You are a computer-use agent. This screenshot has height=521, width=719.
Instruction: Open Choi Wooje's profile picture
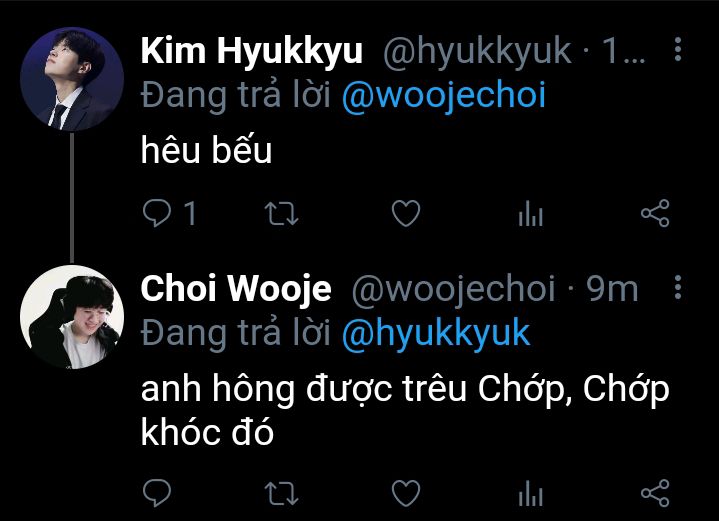point(72,317)
